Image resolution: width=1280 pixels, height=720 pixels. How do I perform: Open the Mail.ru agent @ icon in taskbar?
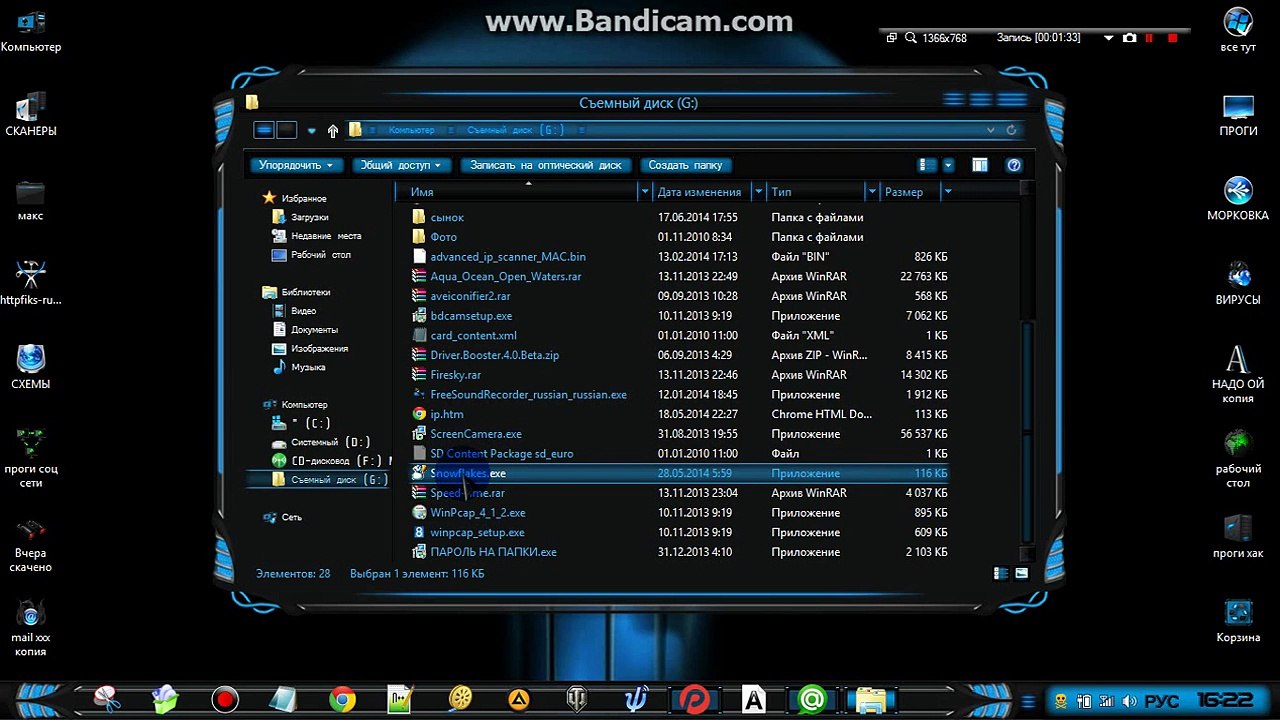pos(813,699)
